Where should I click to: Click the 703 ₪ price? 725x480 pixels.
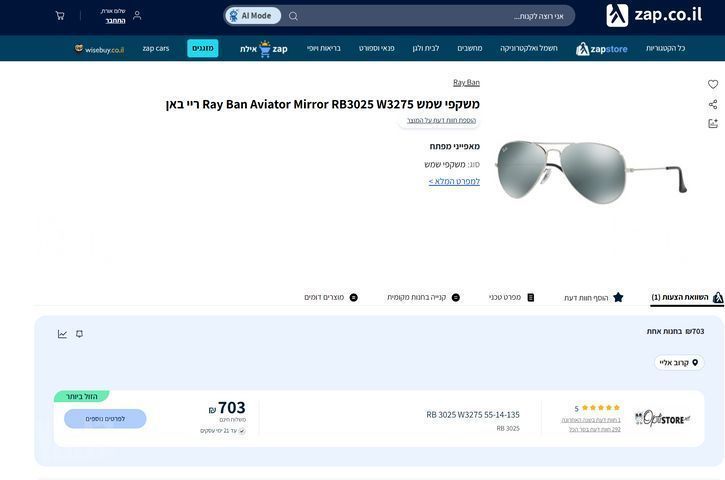(x=227, y=408)
